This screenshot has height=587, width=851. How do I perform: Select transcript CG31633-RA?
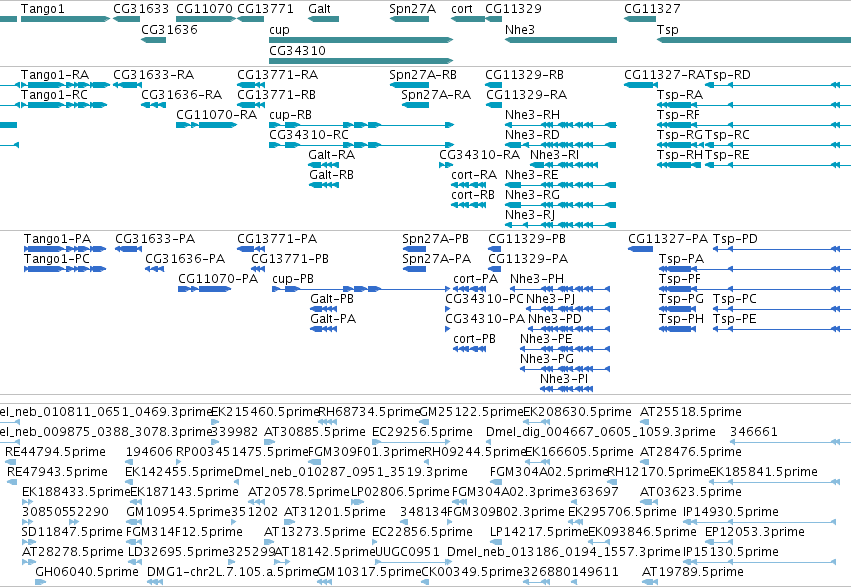pos(153,75)
